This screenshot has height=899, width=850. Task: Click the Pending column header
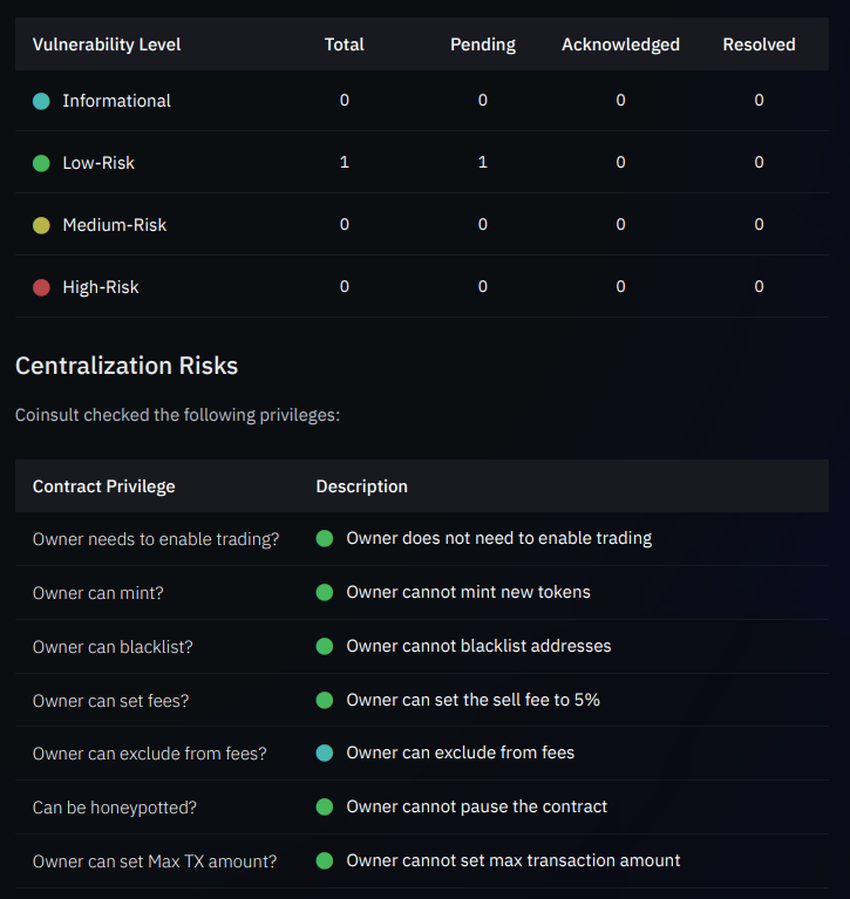(x=483, y=45)
